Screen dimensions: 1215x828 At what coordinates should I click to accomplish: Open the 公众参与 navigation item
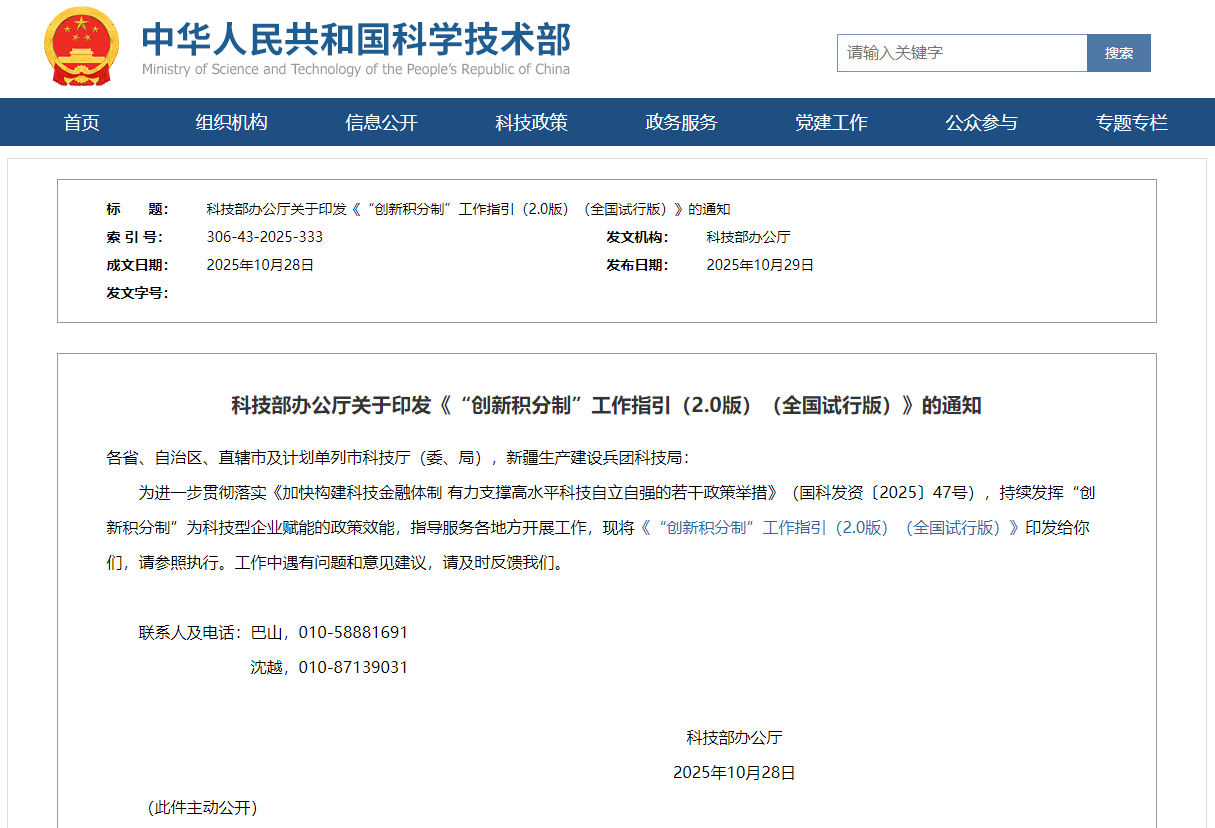point(981,122)
